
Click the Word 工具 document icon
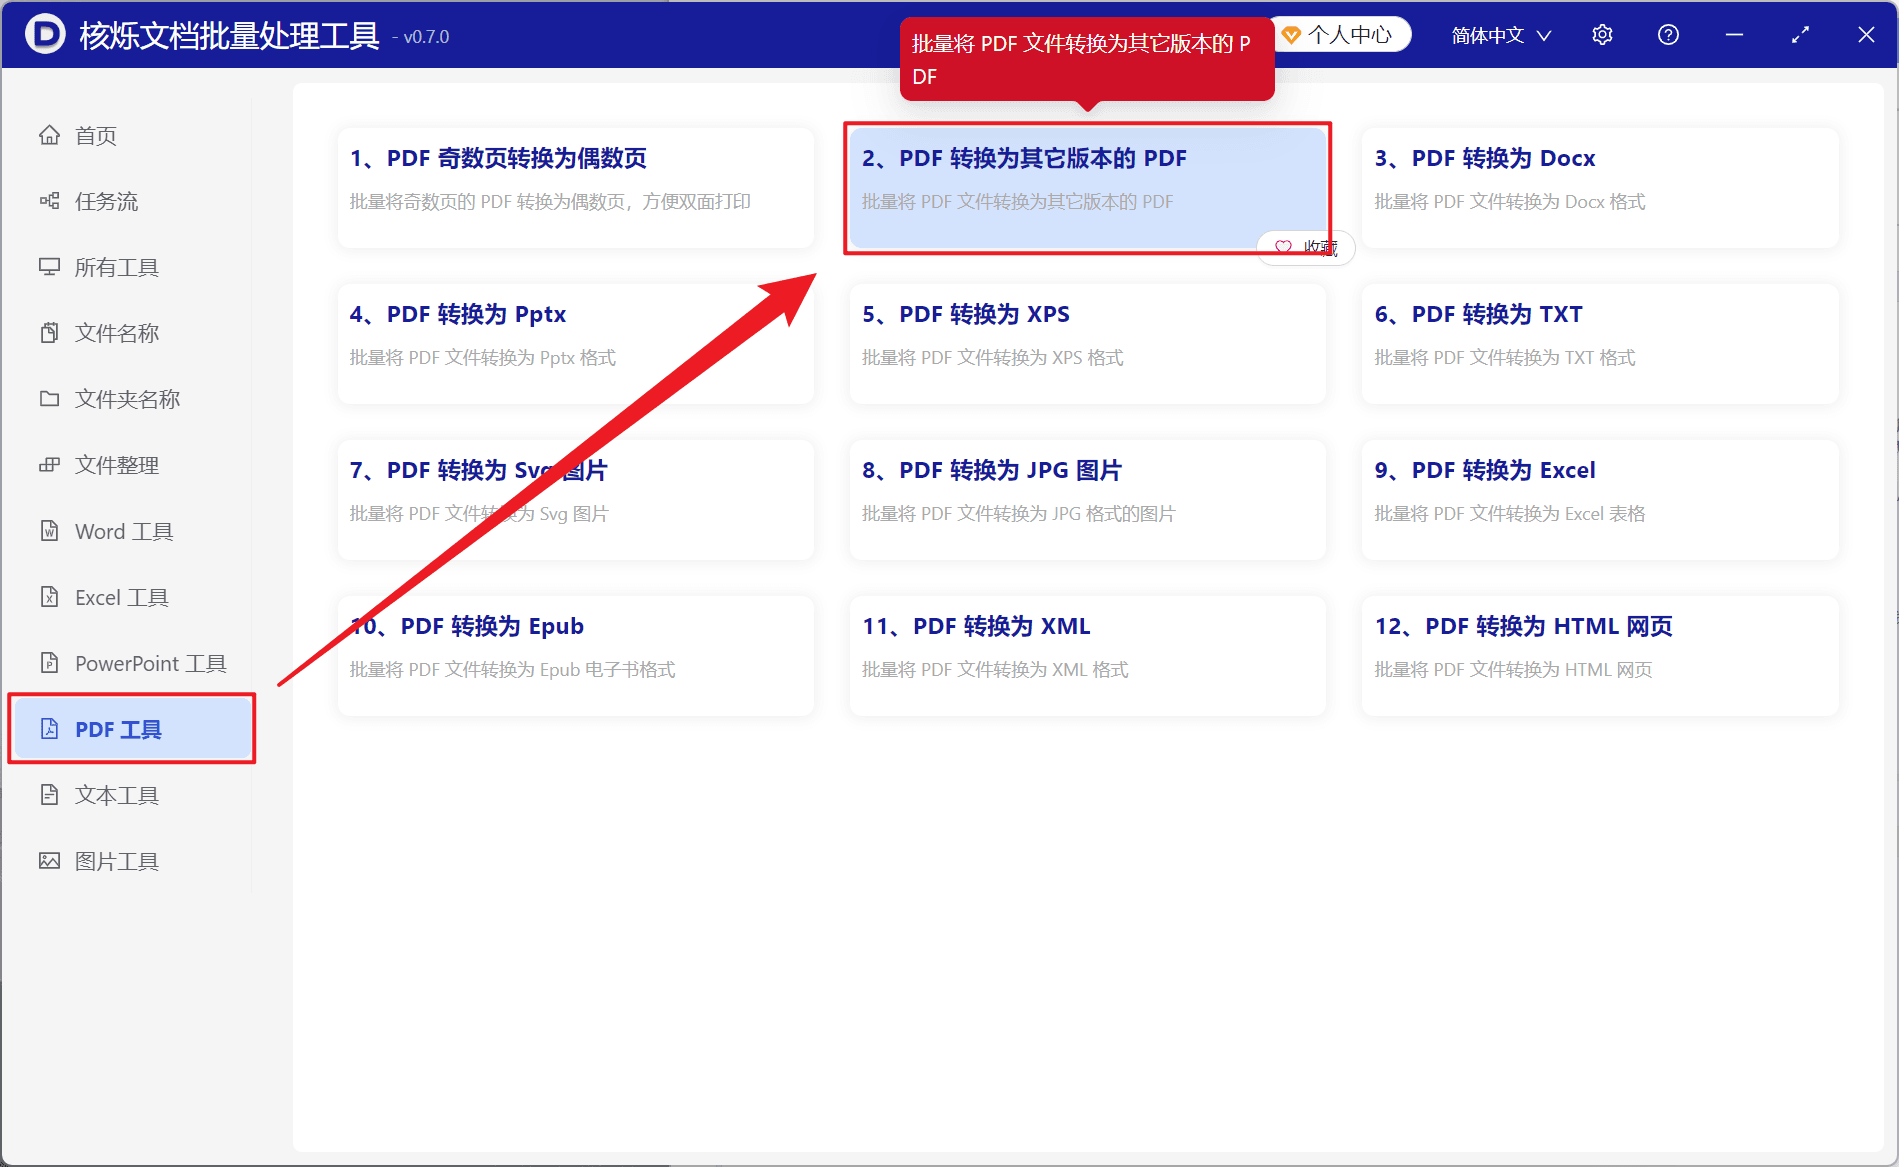click(x=49, y=531)
